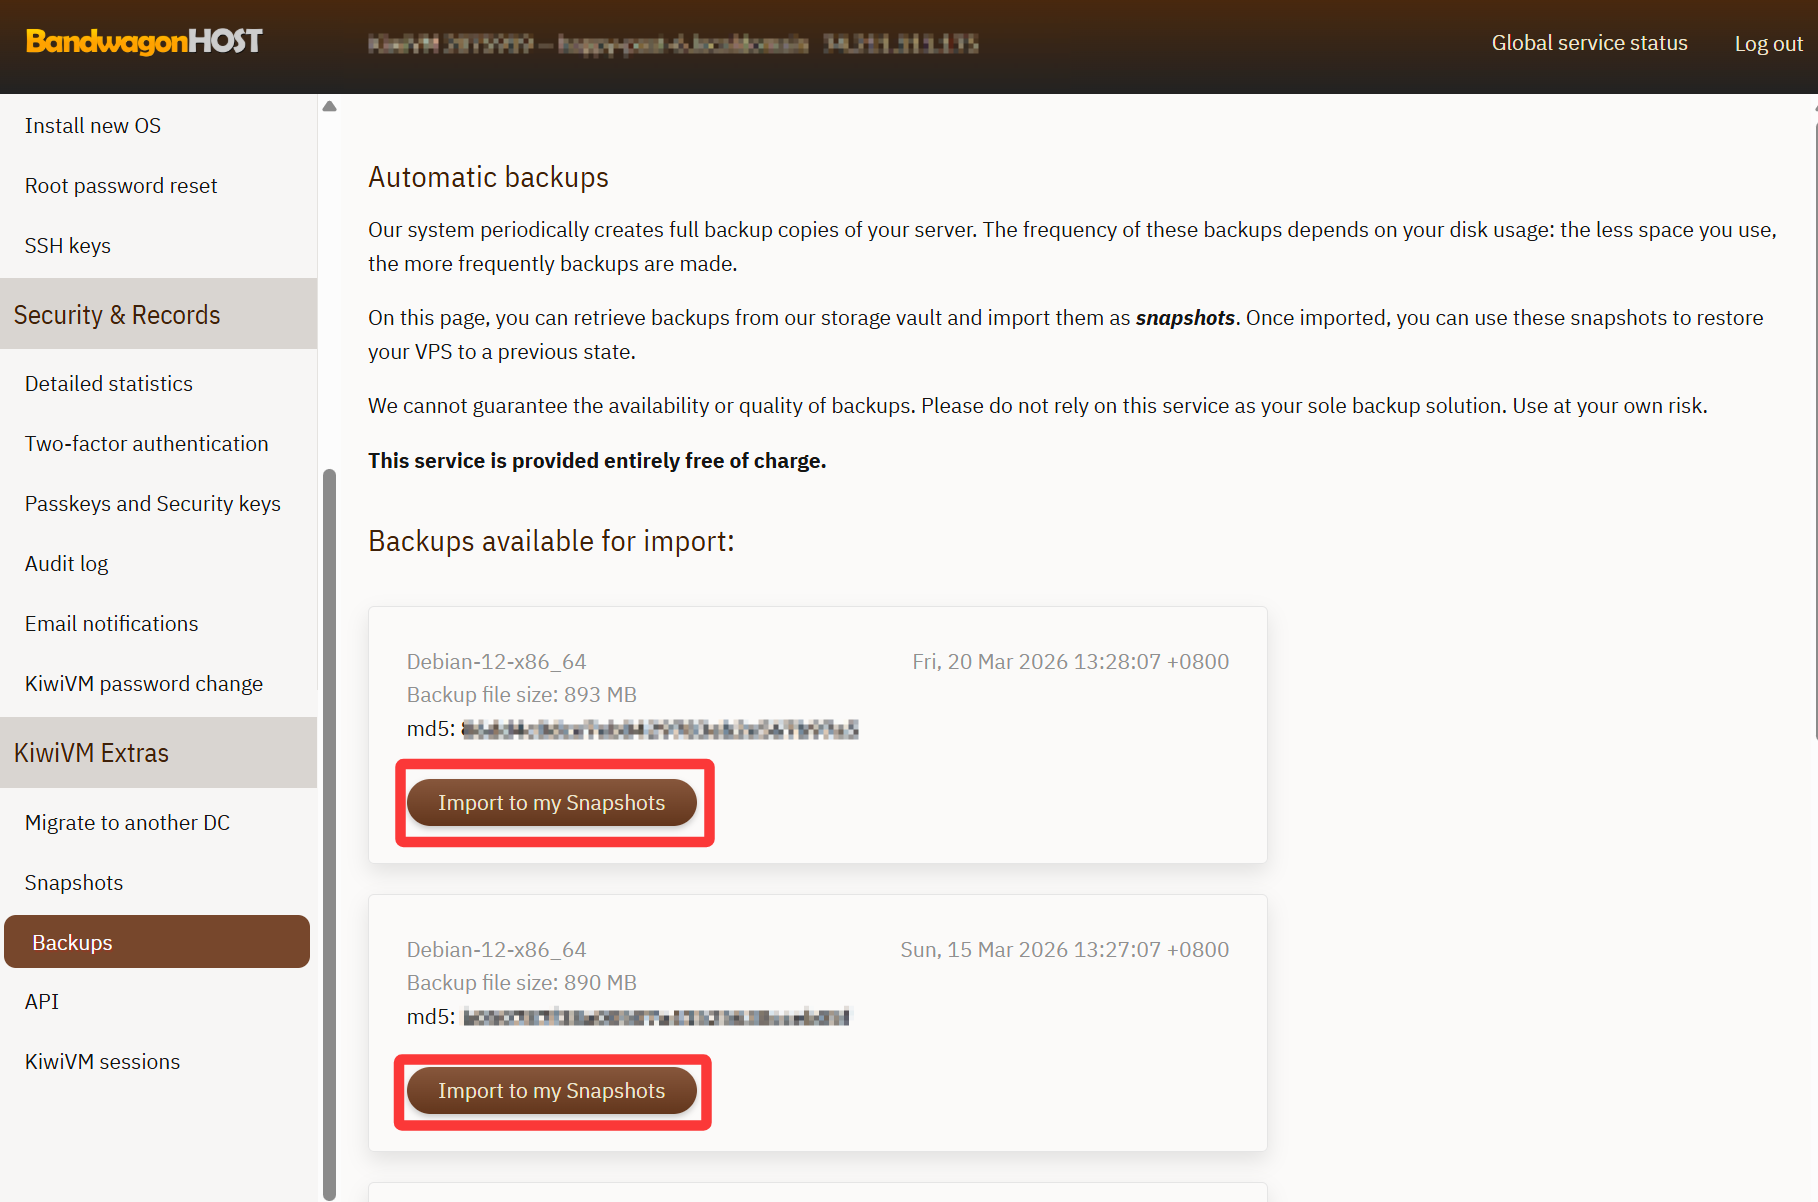Open Detailed statistics page
The height and width of the screenshot is (1202, 1818).
point(109,384)
